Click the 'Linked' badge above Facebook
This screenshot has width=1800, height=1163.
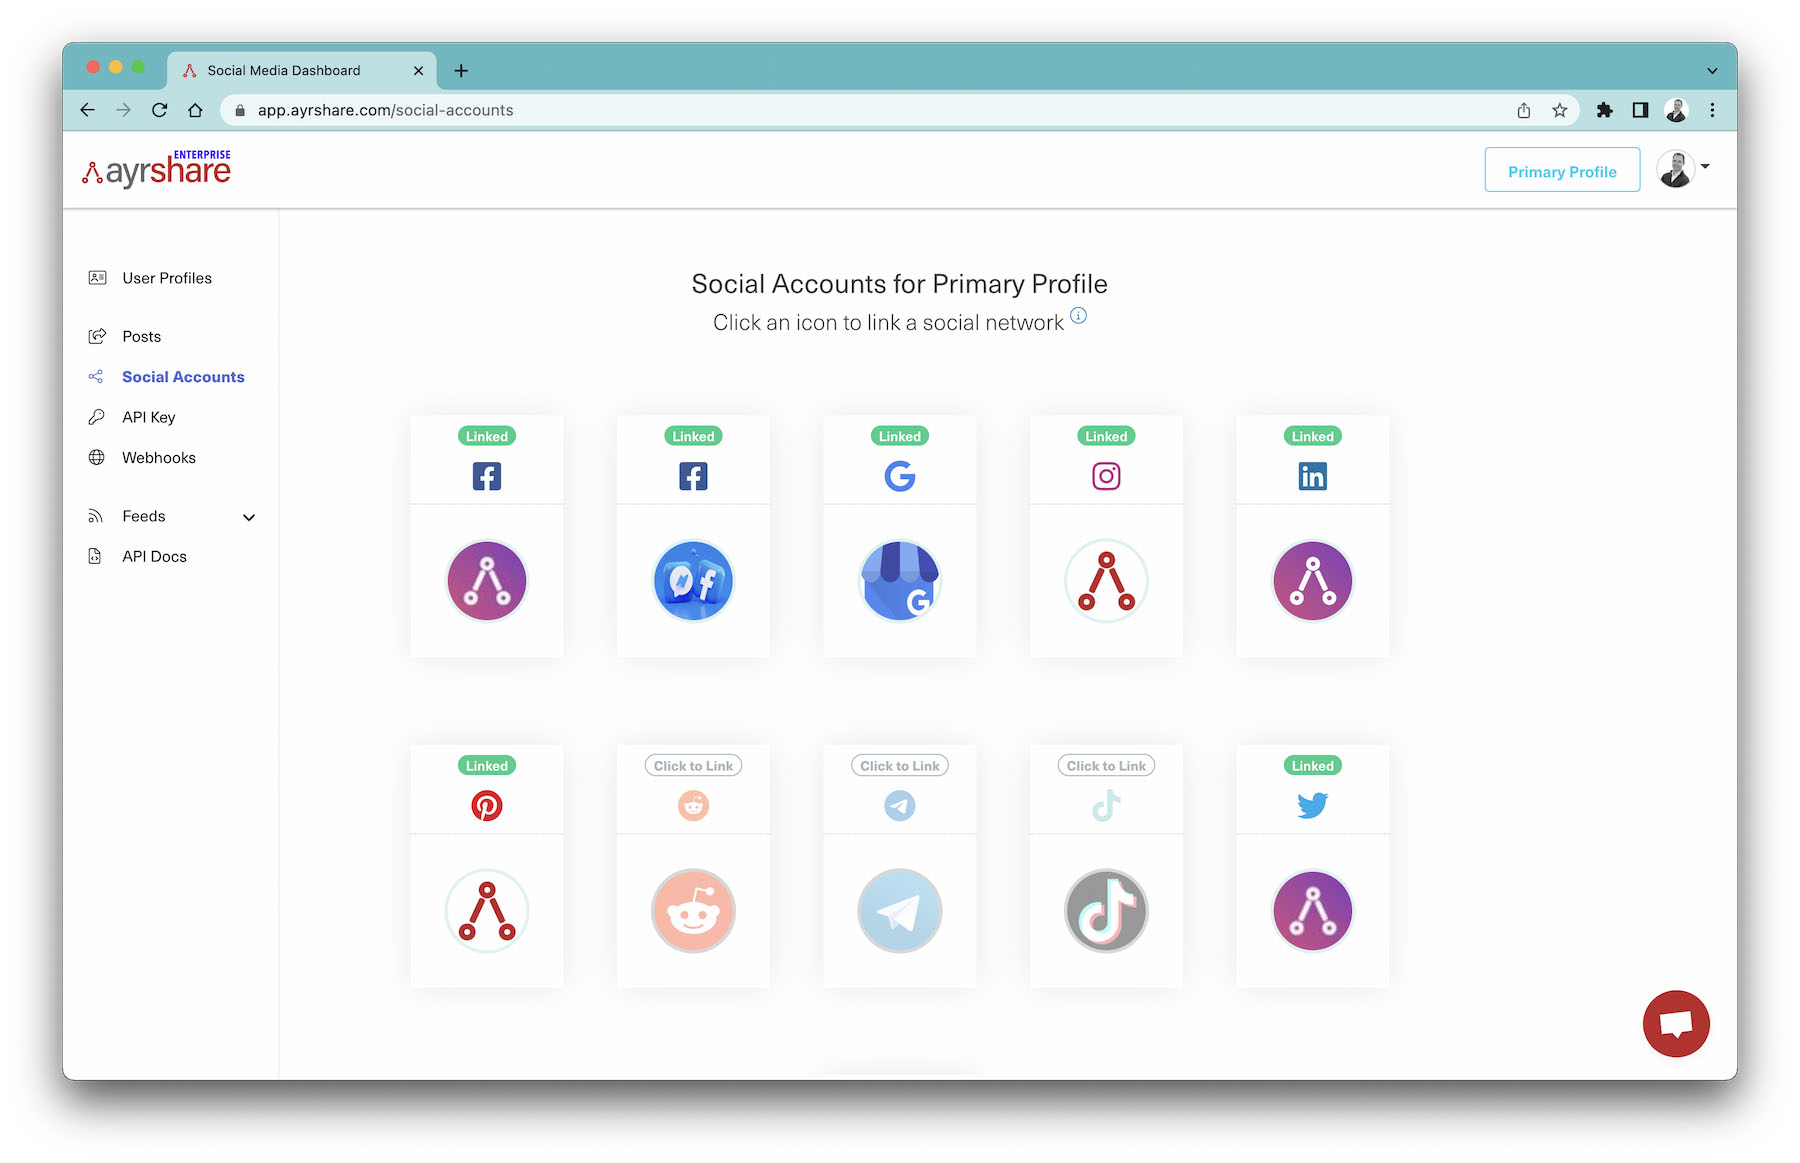coord(487,436)
